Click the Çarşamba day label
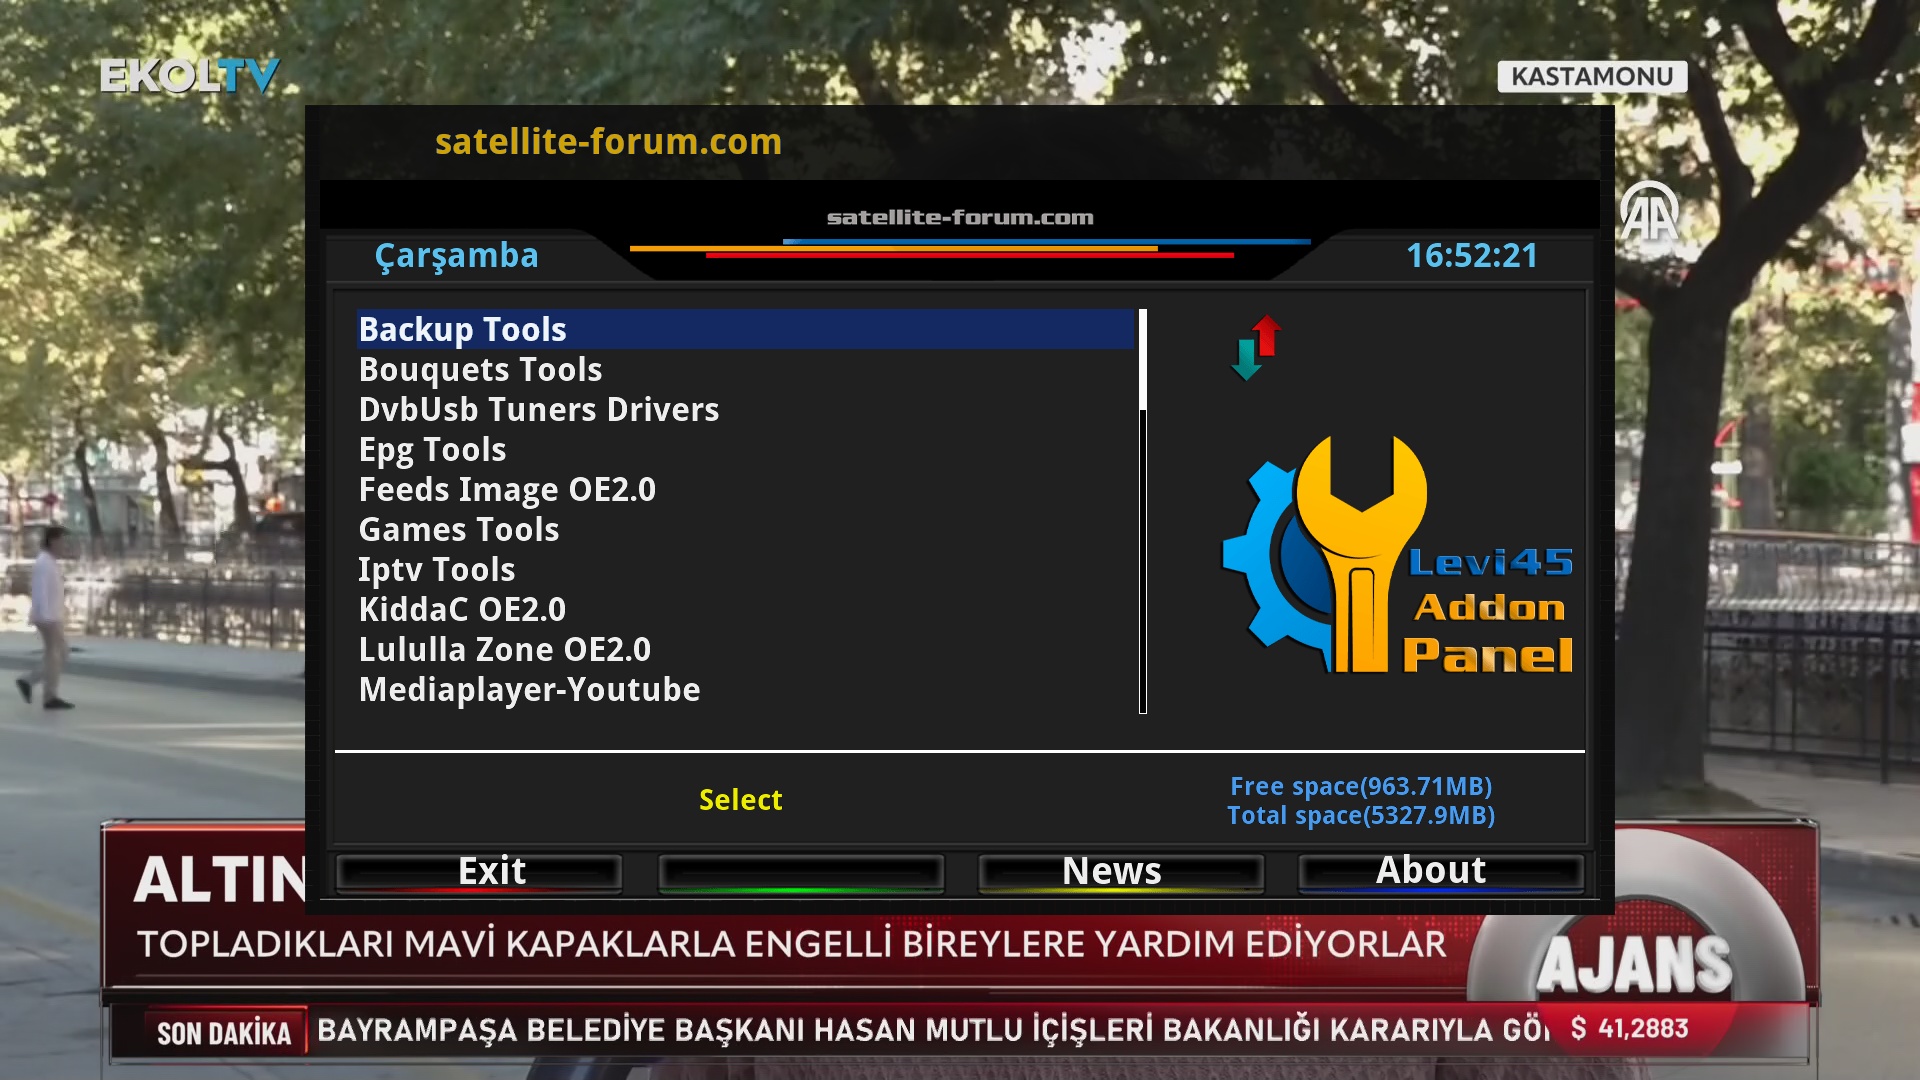 456,256
